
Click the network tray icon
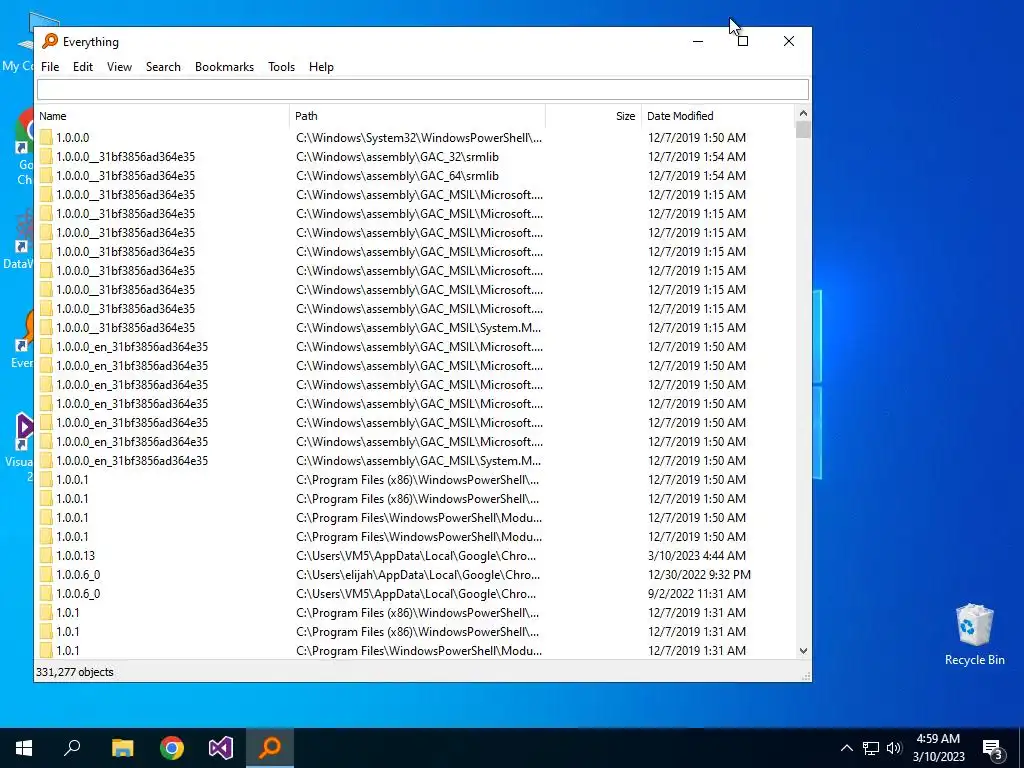coord(871,748)
